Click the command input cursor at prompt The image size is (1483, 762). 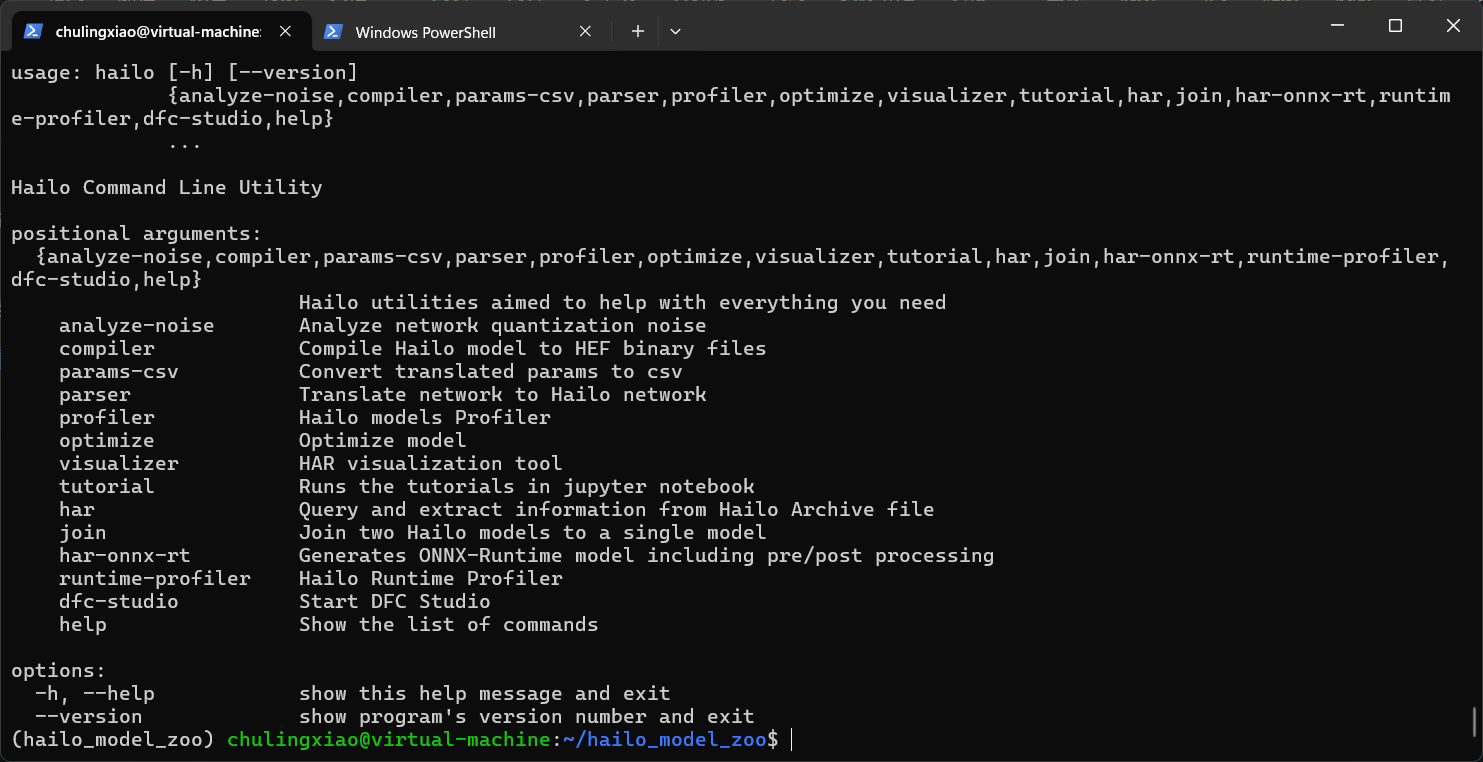click(x=791, y=739)
